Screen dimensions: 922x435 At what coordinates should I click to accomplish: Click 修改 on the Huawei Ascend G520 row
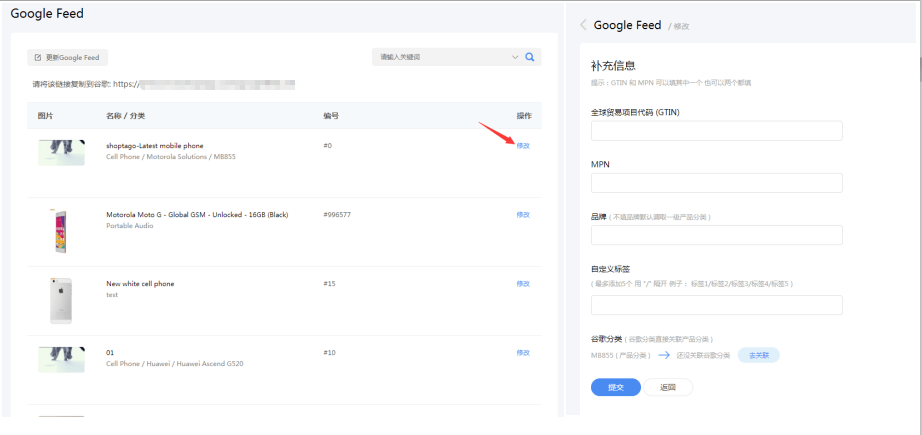coord(523,353)
